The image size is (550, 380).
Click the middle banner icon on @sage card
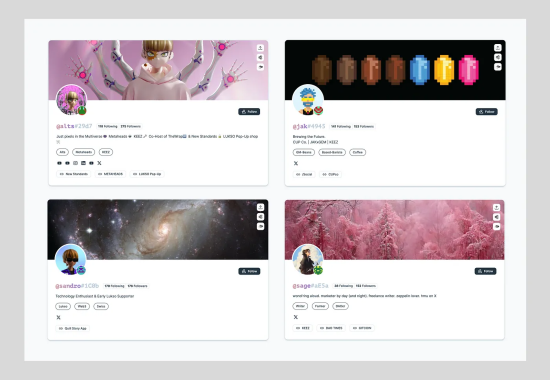(497, 217)
